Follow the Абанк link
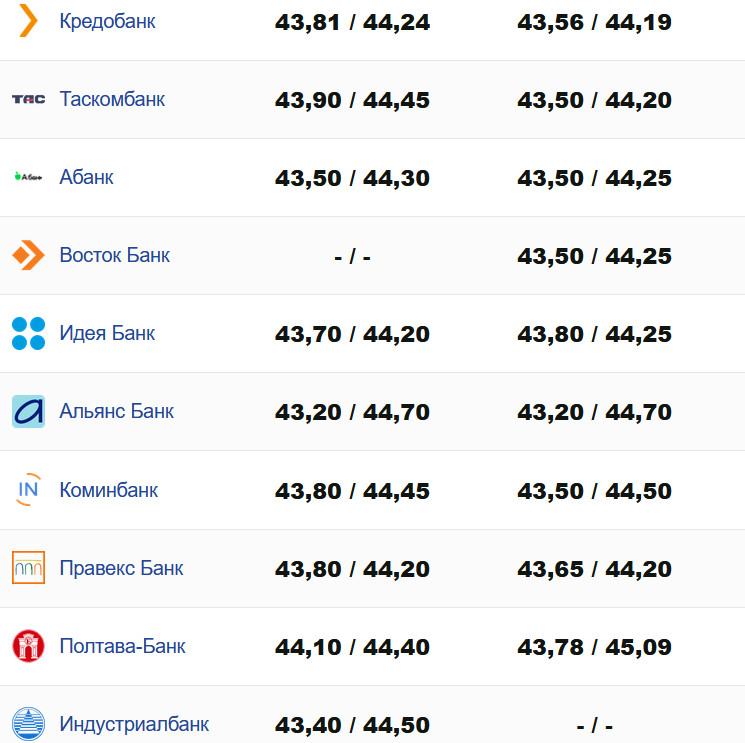 tap(87, 177)
